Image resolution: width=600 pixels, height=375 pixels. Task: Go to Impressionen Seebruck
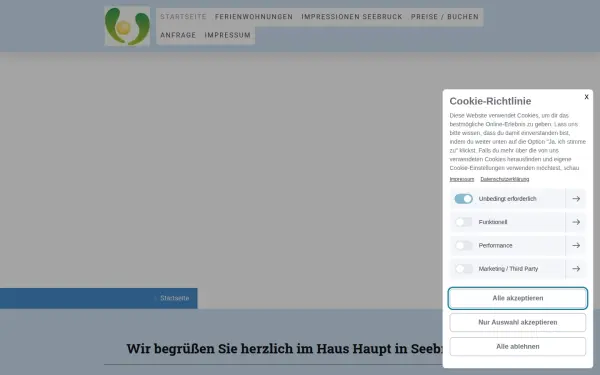coord(352,17)
